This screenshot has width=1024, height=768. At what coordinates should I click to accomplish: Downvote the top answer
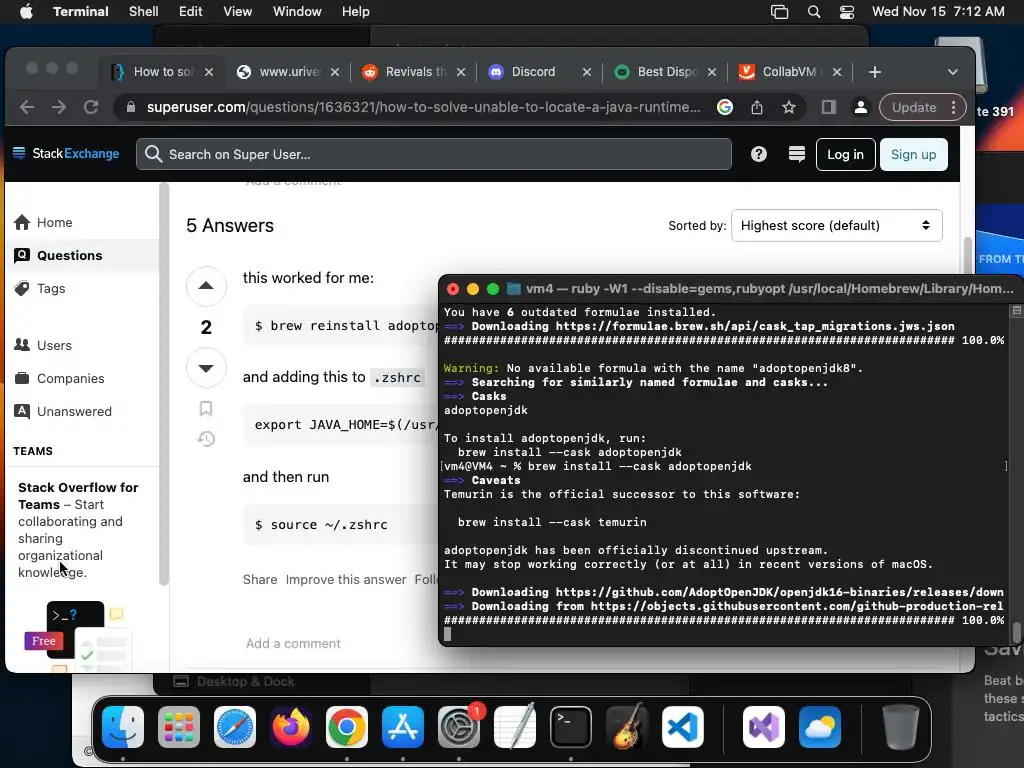pyautogui.click(x=206, y=368)
